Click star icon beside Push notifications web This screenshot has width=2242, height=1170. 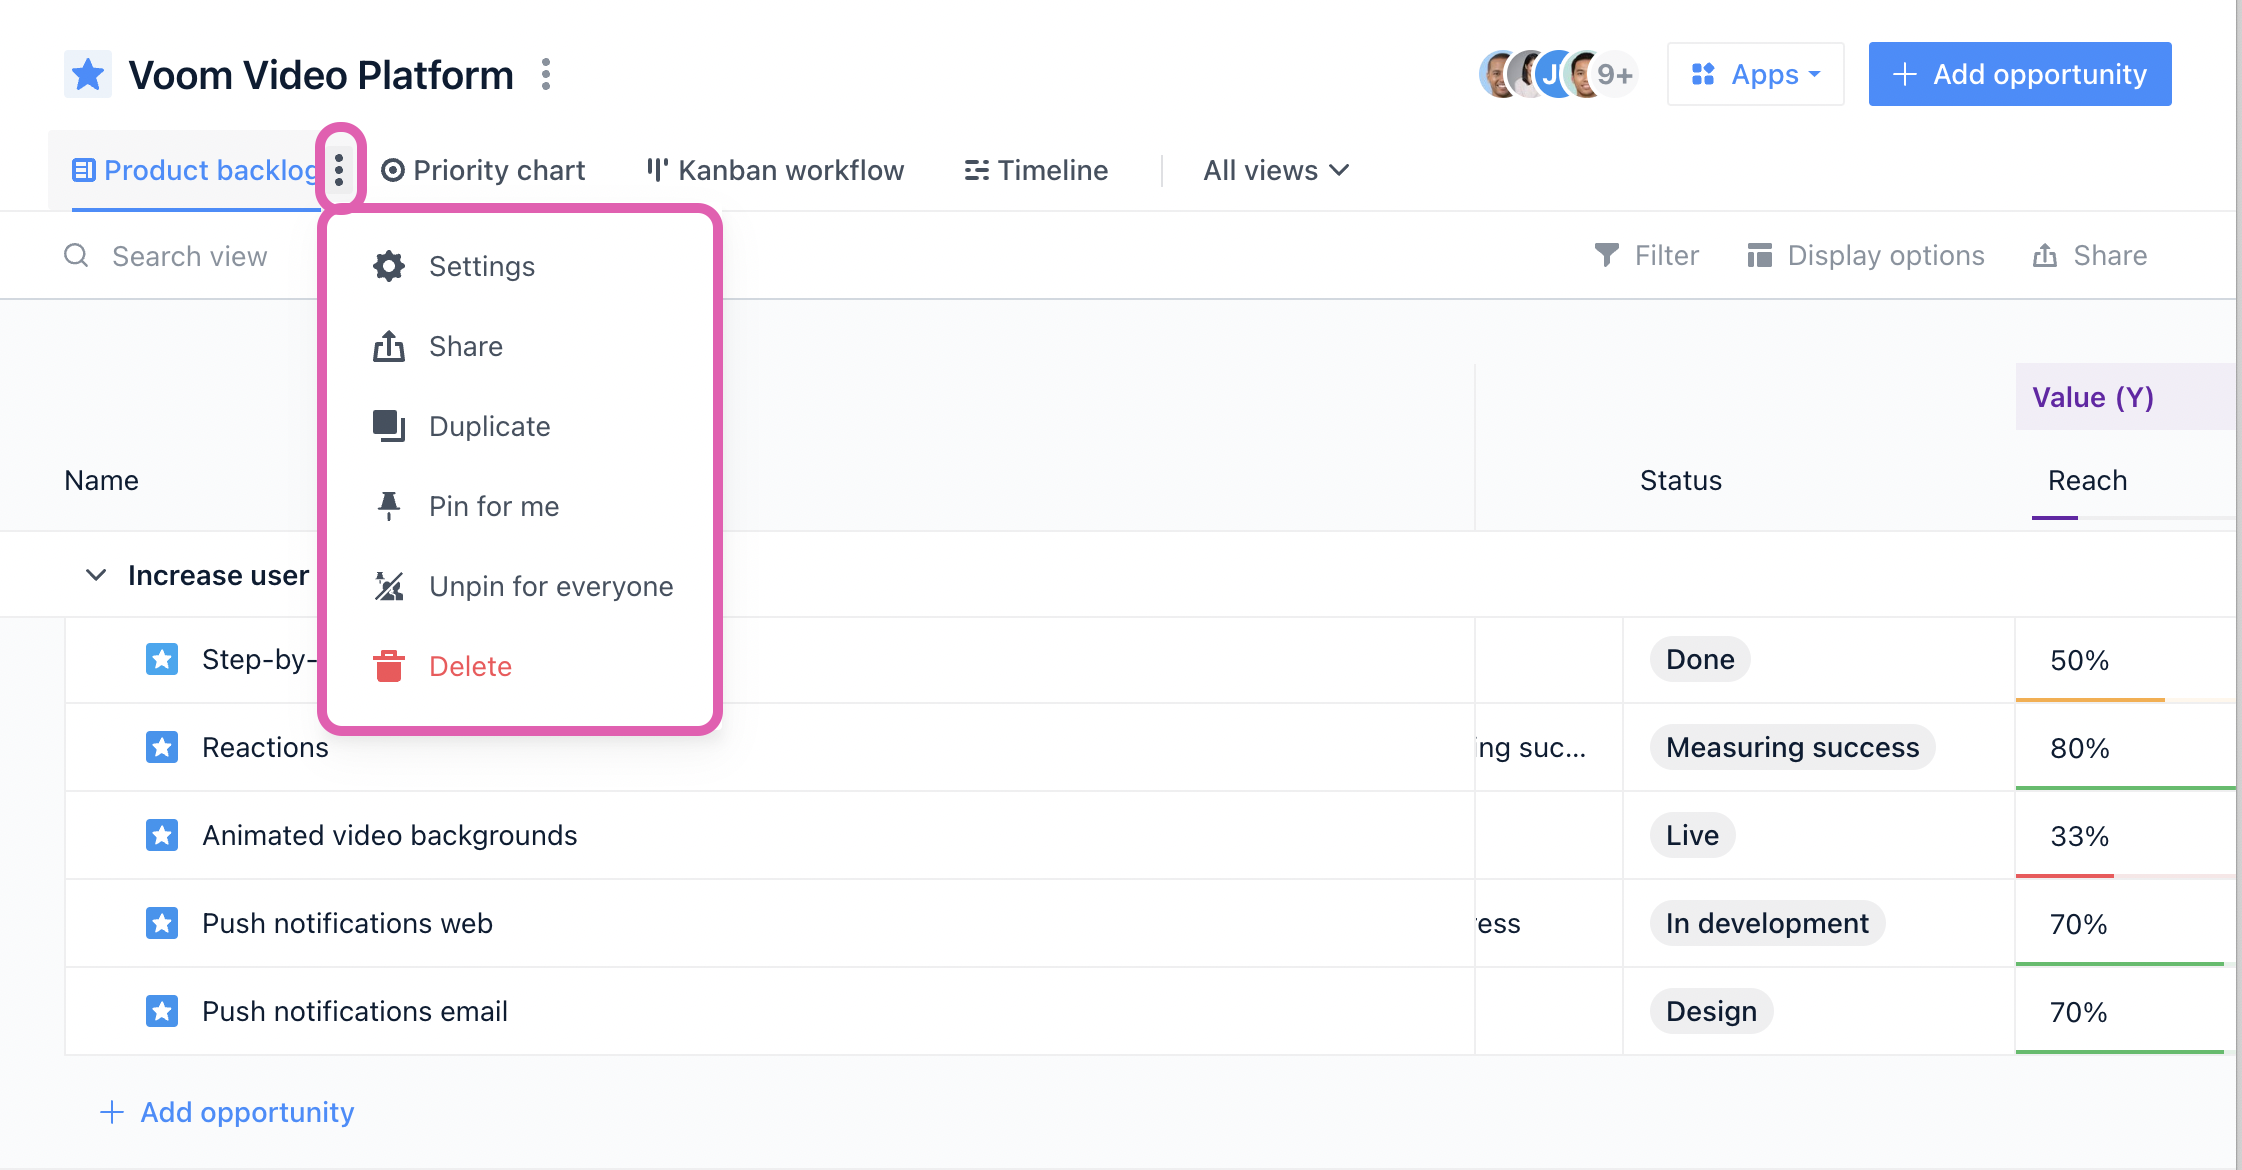coord(162,923)
